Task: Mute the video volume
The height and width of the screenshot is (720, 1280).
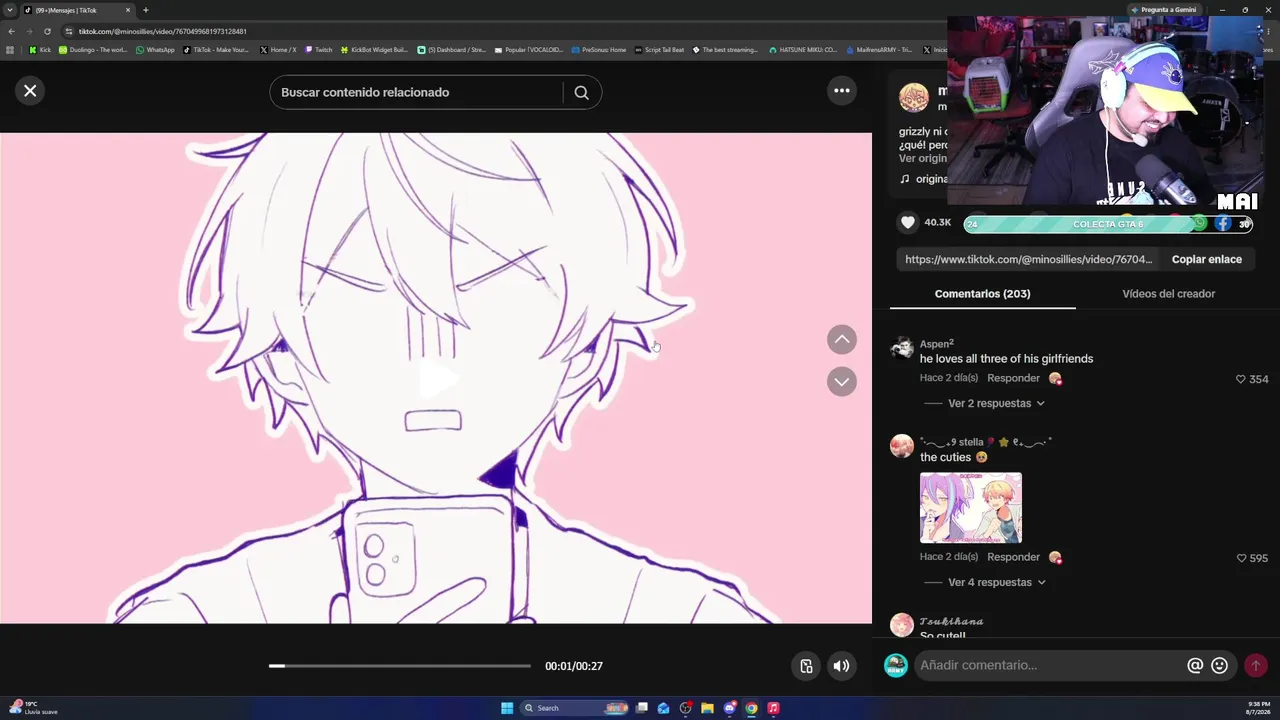Action: [x=842, y=666]
